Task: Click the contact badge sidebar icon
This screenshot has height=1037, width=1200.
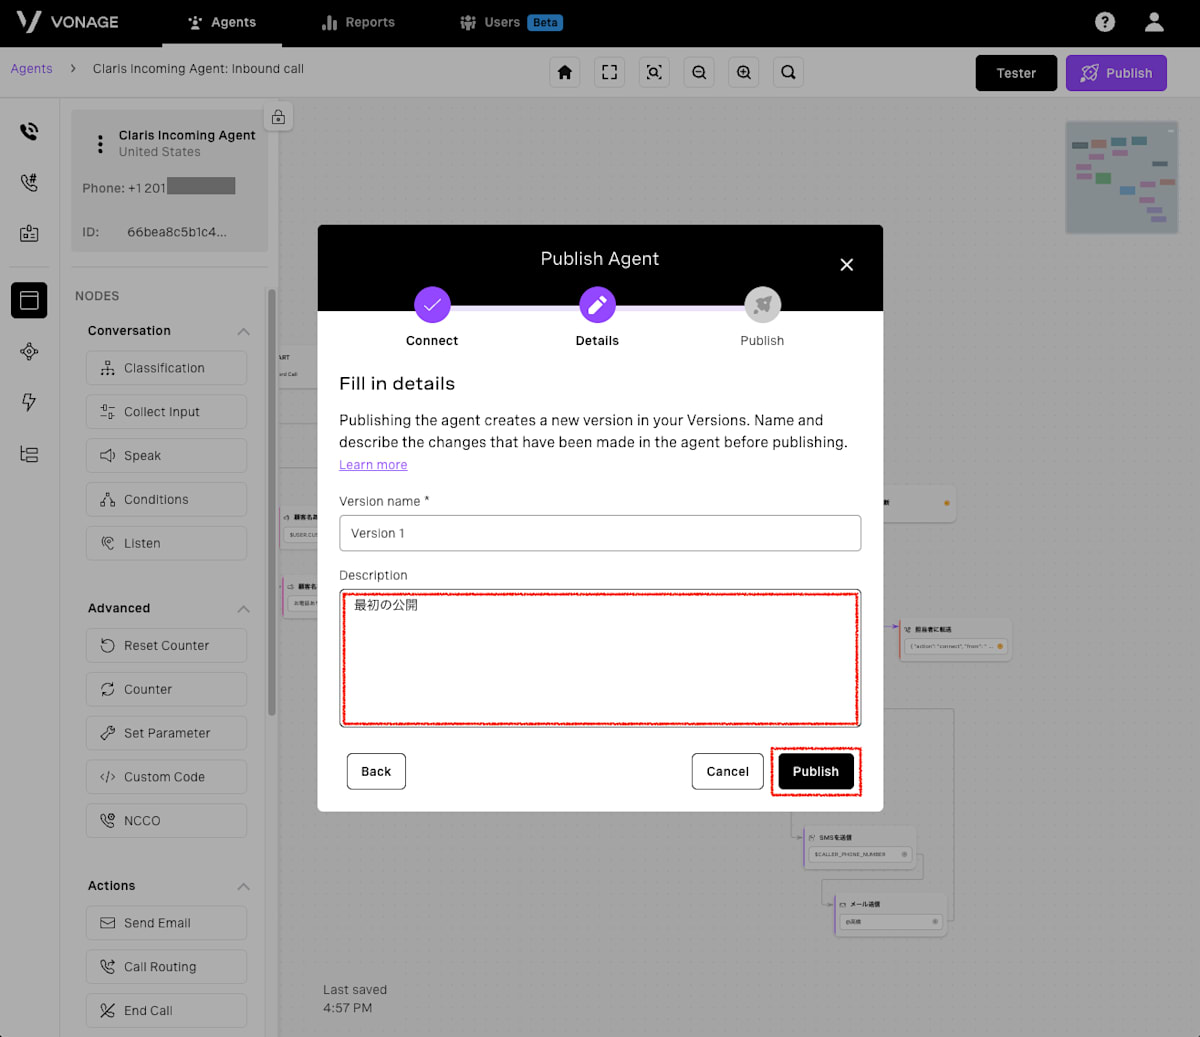Action: [x=29, y=233]
